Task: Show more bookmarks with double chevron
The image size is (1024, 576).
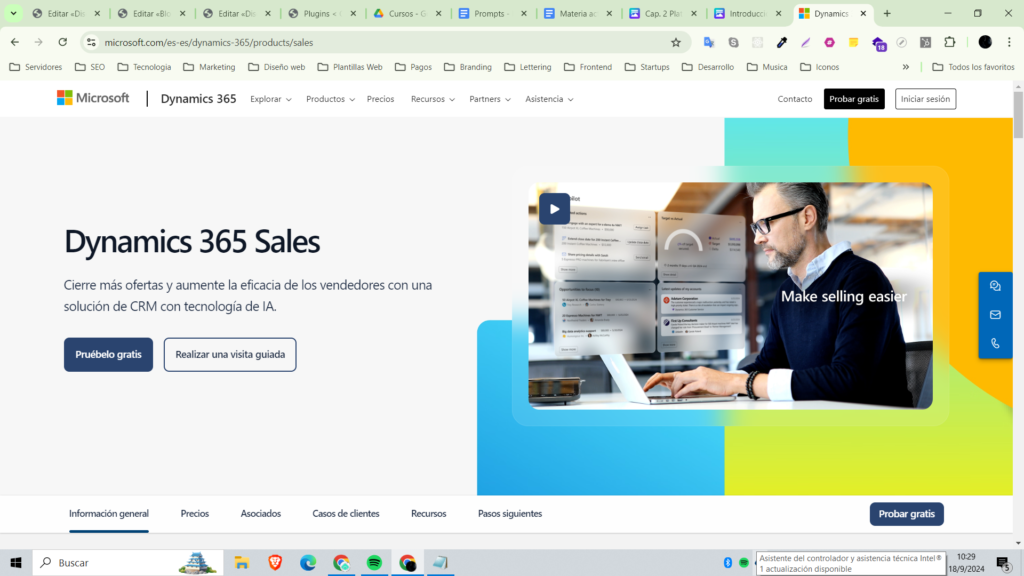Action: (x=906, y=67)
